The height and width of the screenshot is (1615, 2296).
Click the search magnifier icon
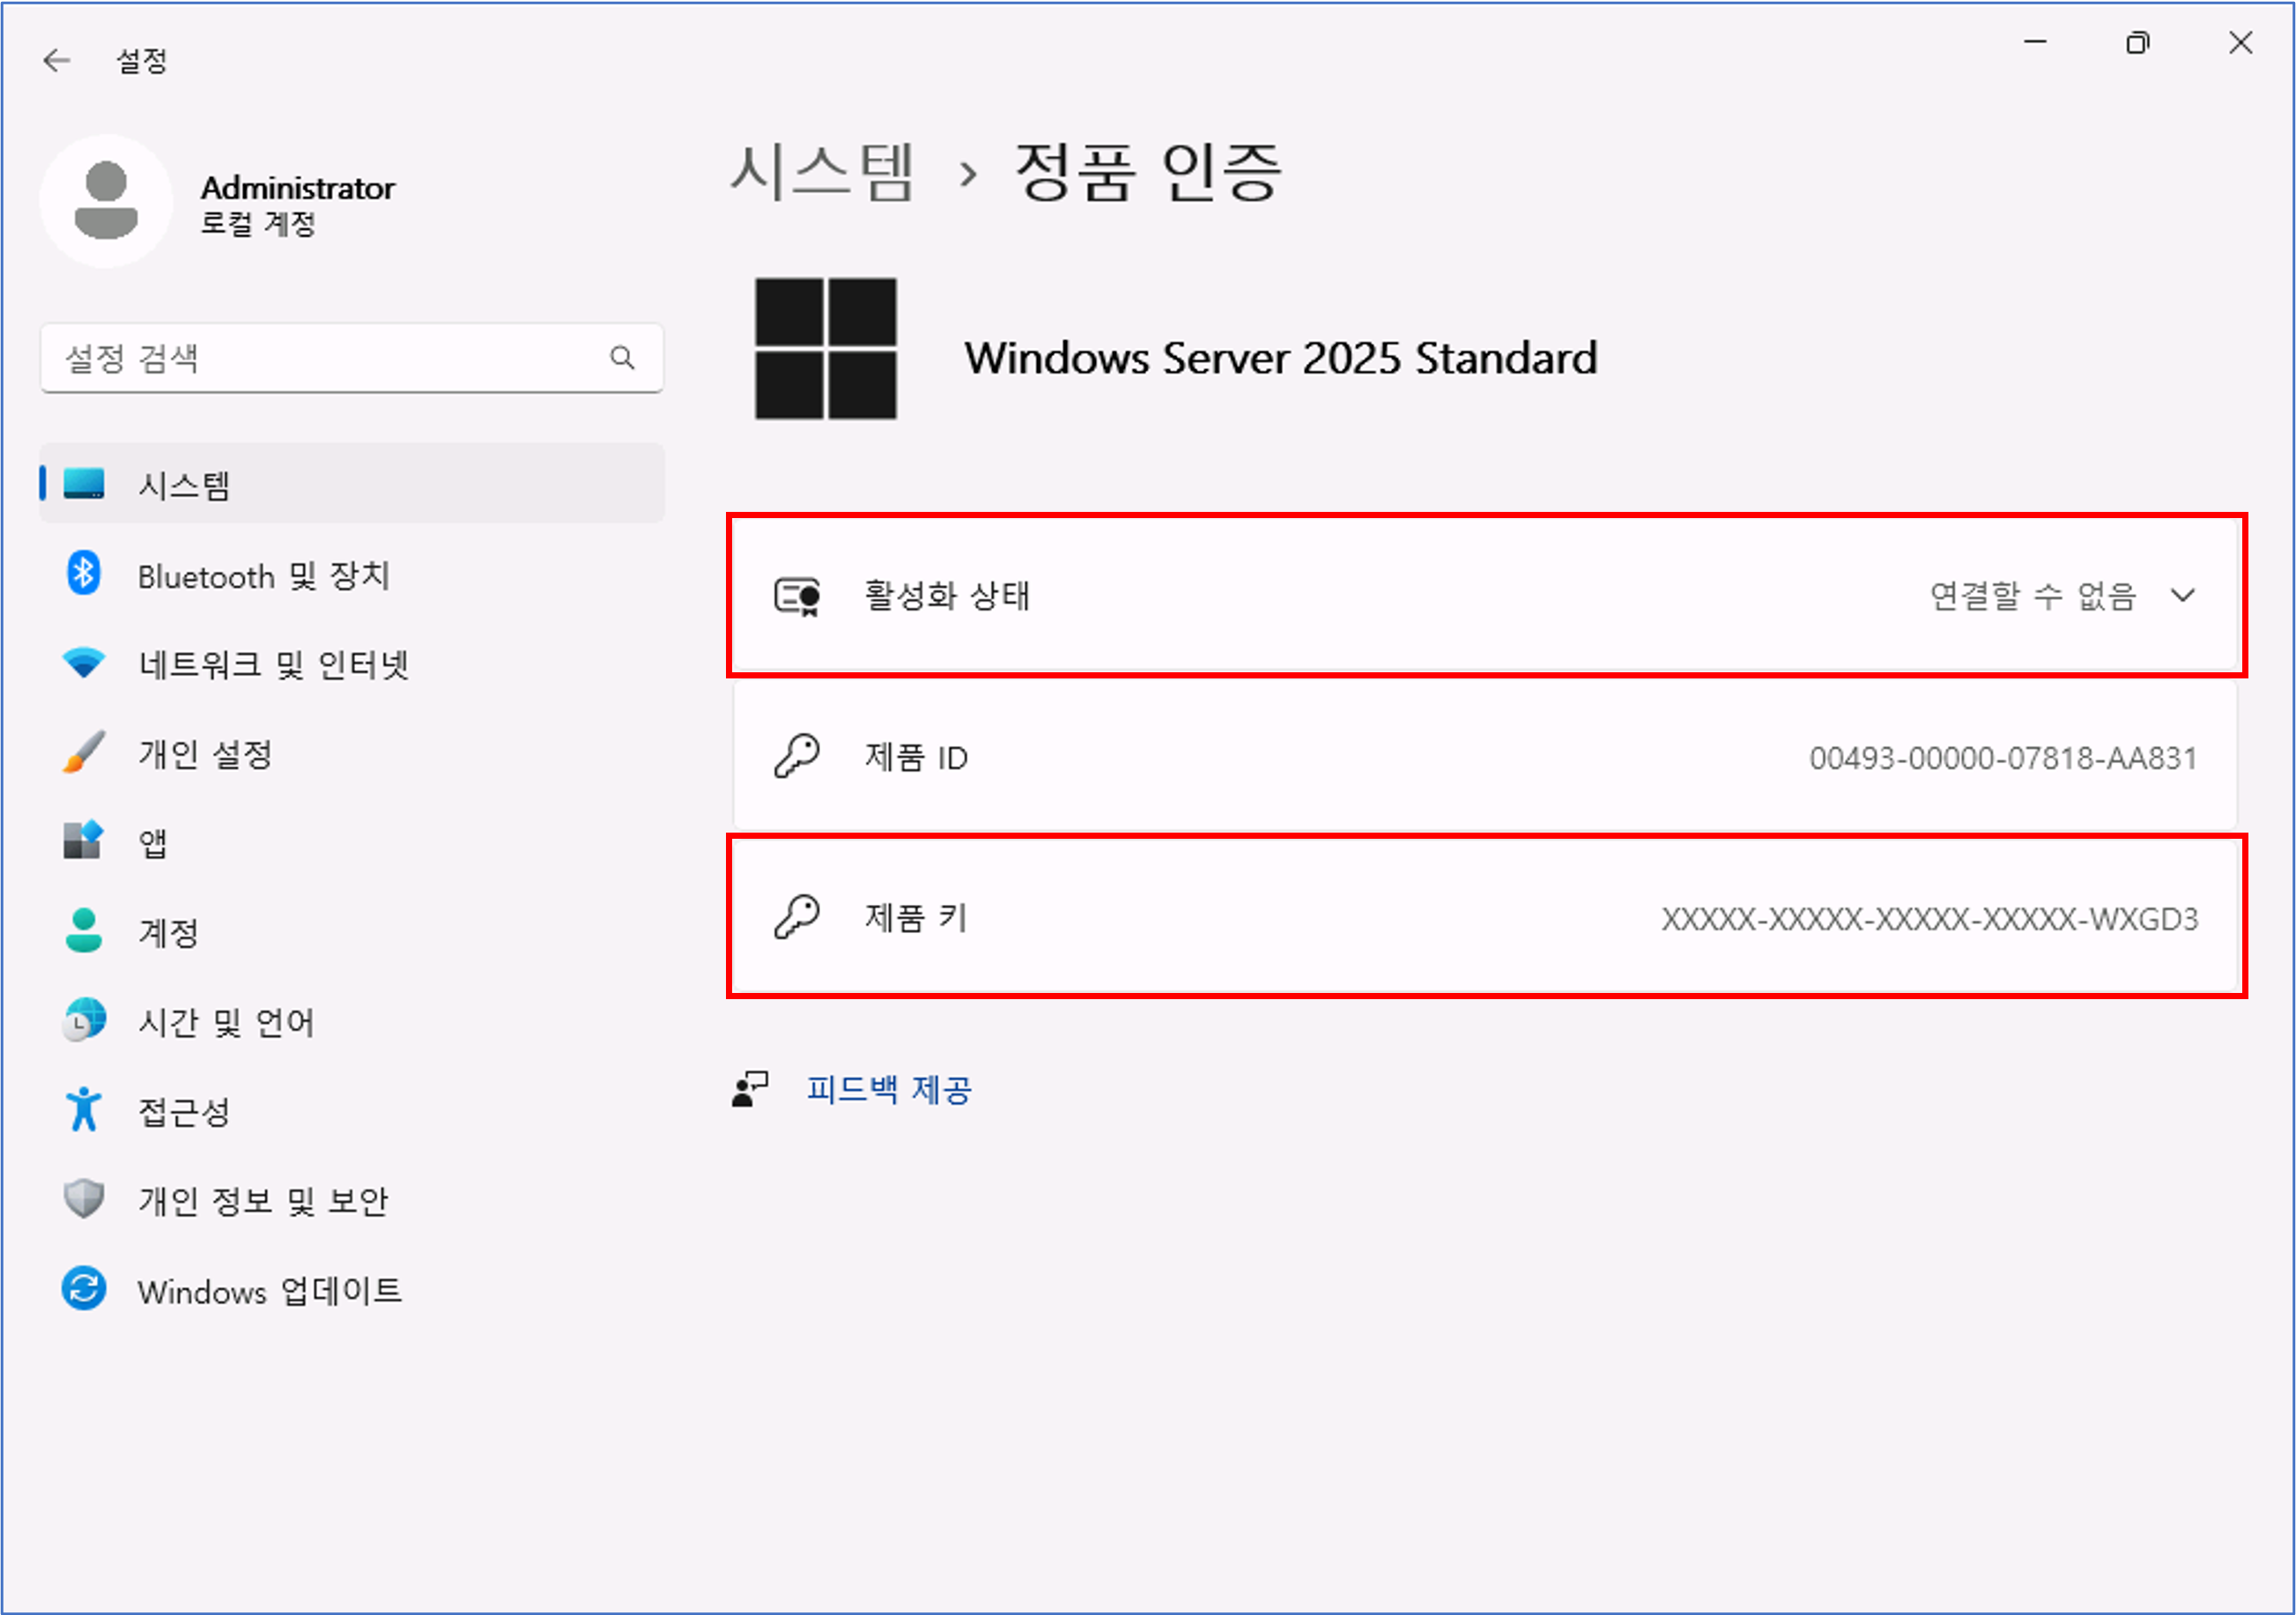(622, 358)
